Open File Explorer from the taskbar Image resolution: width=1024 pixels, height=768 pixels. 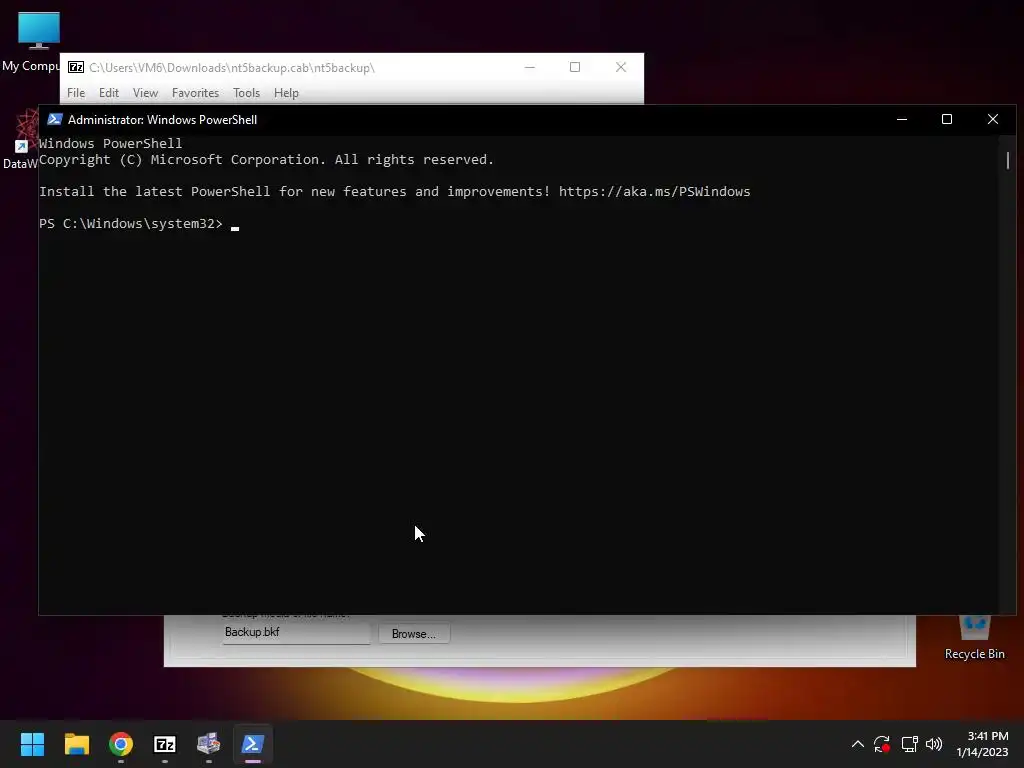coord(76,744)
